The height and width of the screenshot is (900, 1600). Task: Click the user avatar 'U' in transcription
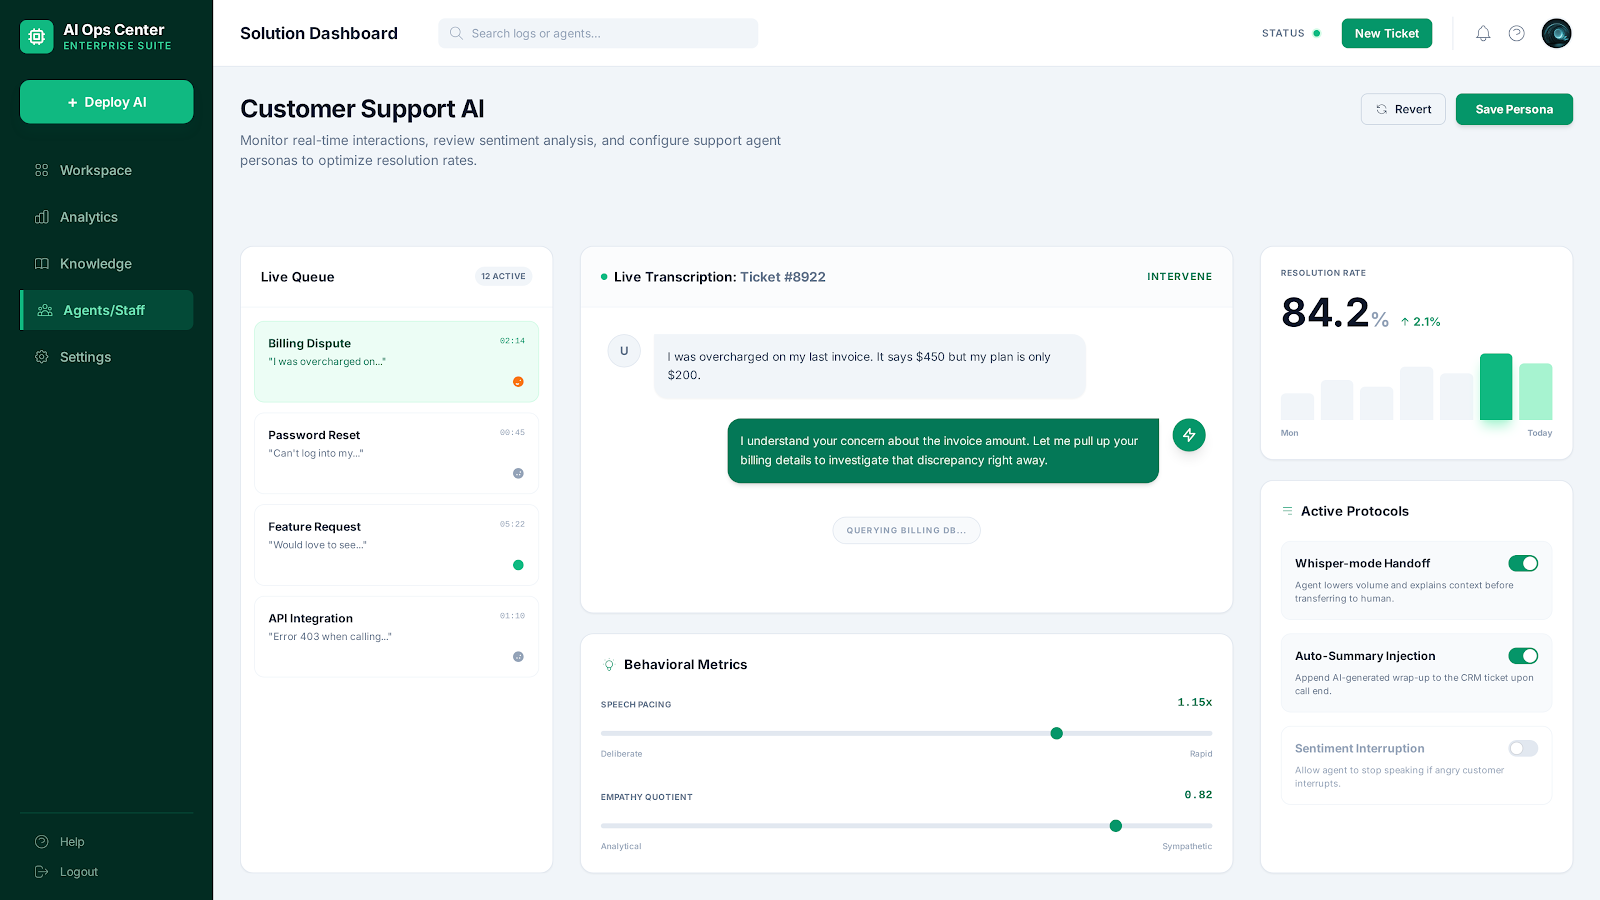[x=624, y=351]
